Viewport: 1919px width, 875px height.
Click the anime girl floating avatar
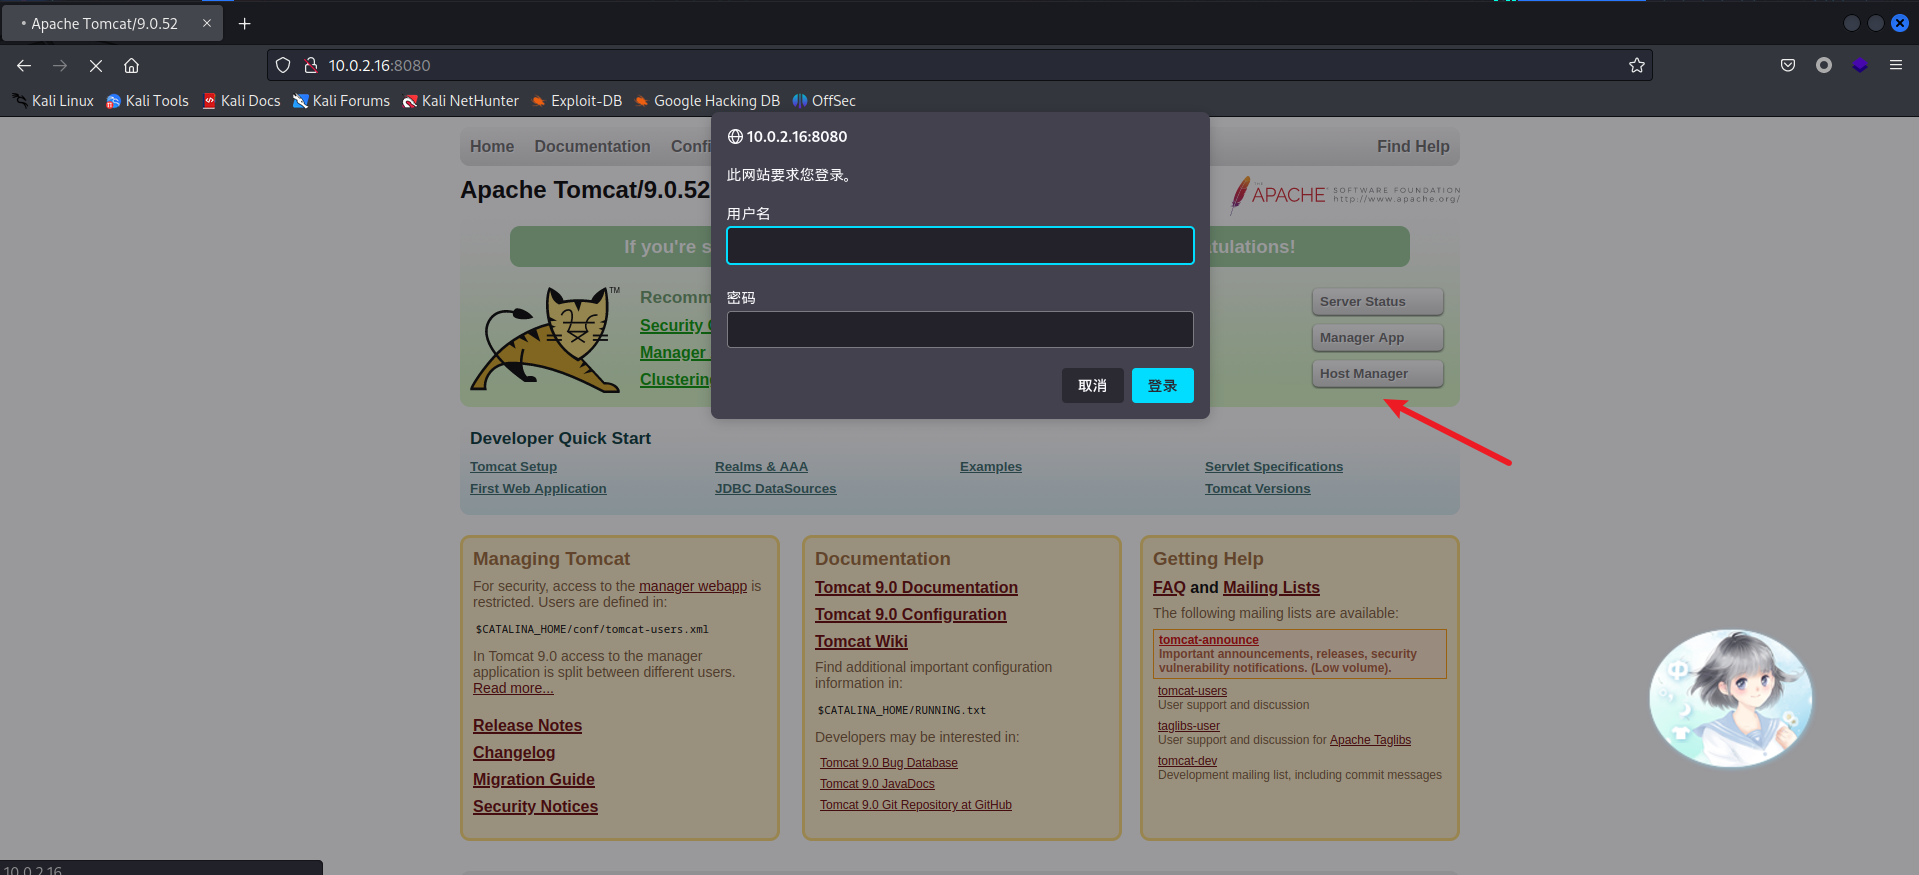(1730, 697)
